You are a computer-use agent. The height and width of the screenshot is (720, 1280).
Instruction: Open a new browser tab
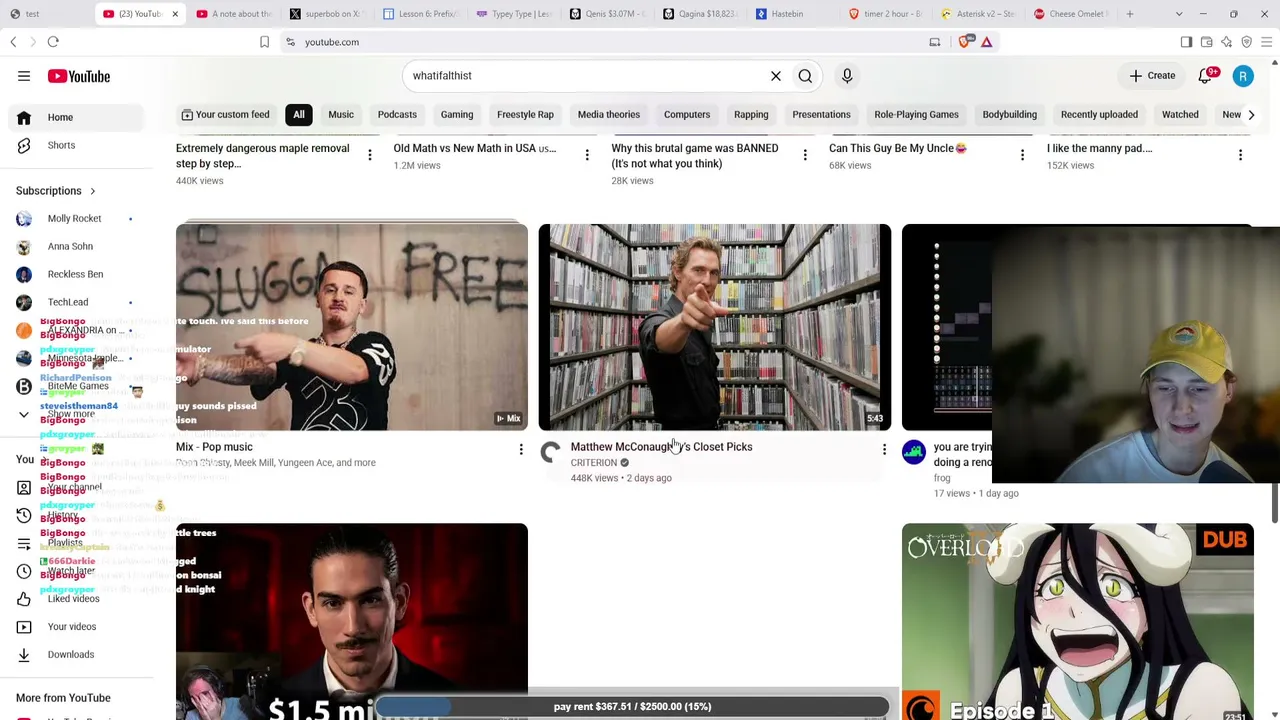click(1130, 14)
